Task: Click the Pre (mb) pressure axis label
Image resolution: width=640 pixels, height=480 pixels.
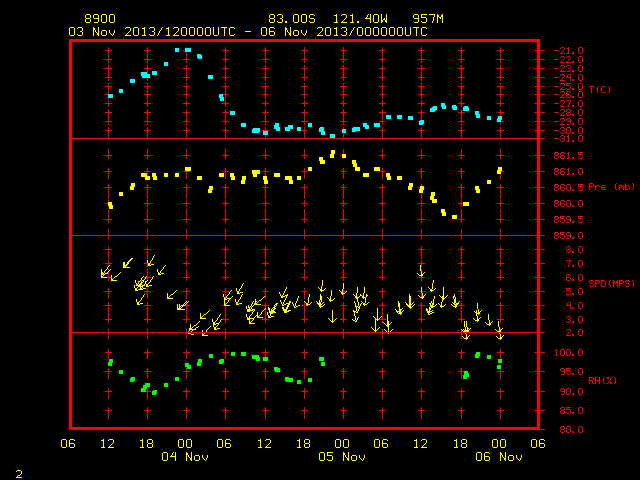Action: (611, 187)
